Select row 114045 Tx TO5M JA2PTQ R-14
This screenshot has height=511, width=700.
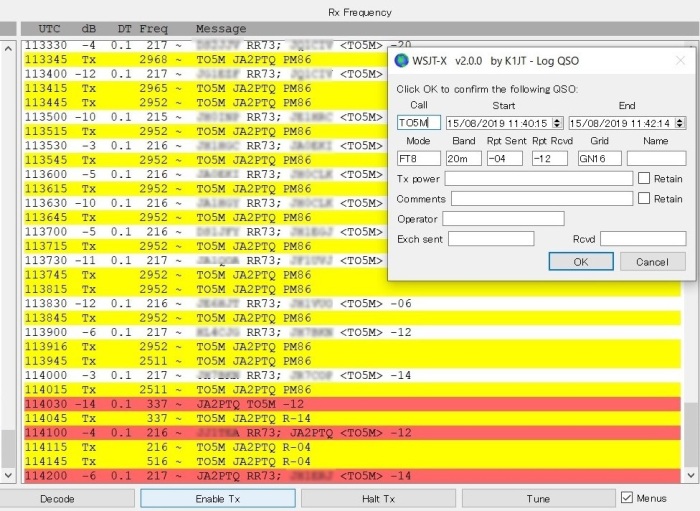[x=352, y=418]
